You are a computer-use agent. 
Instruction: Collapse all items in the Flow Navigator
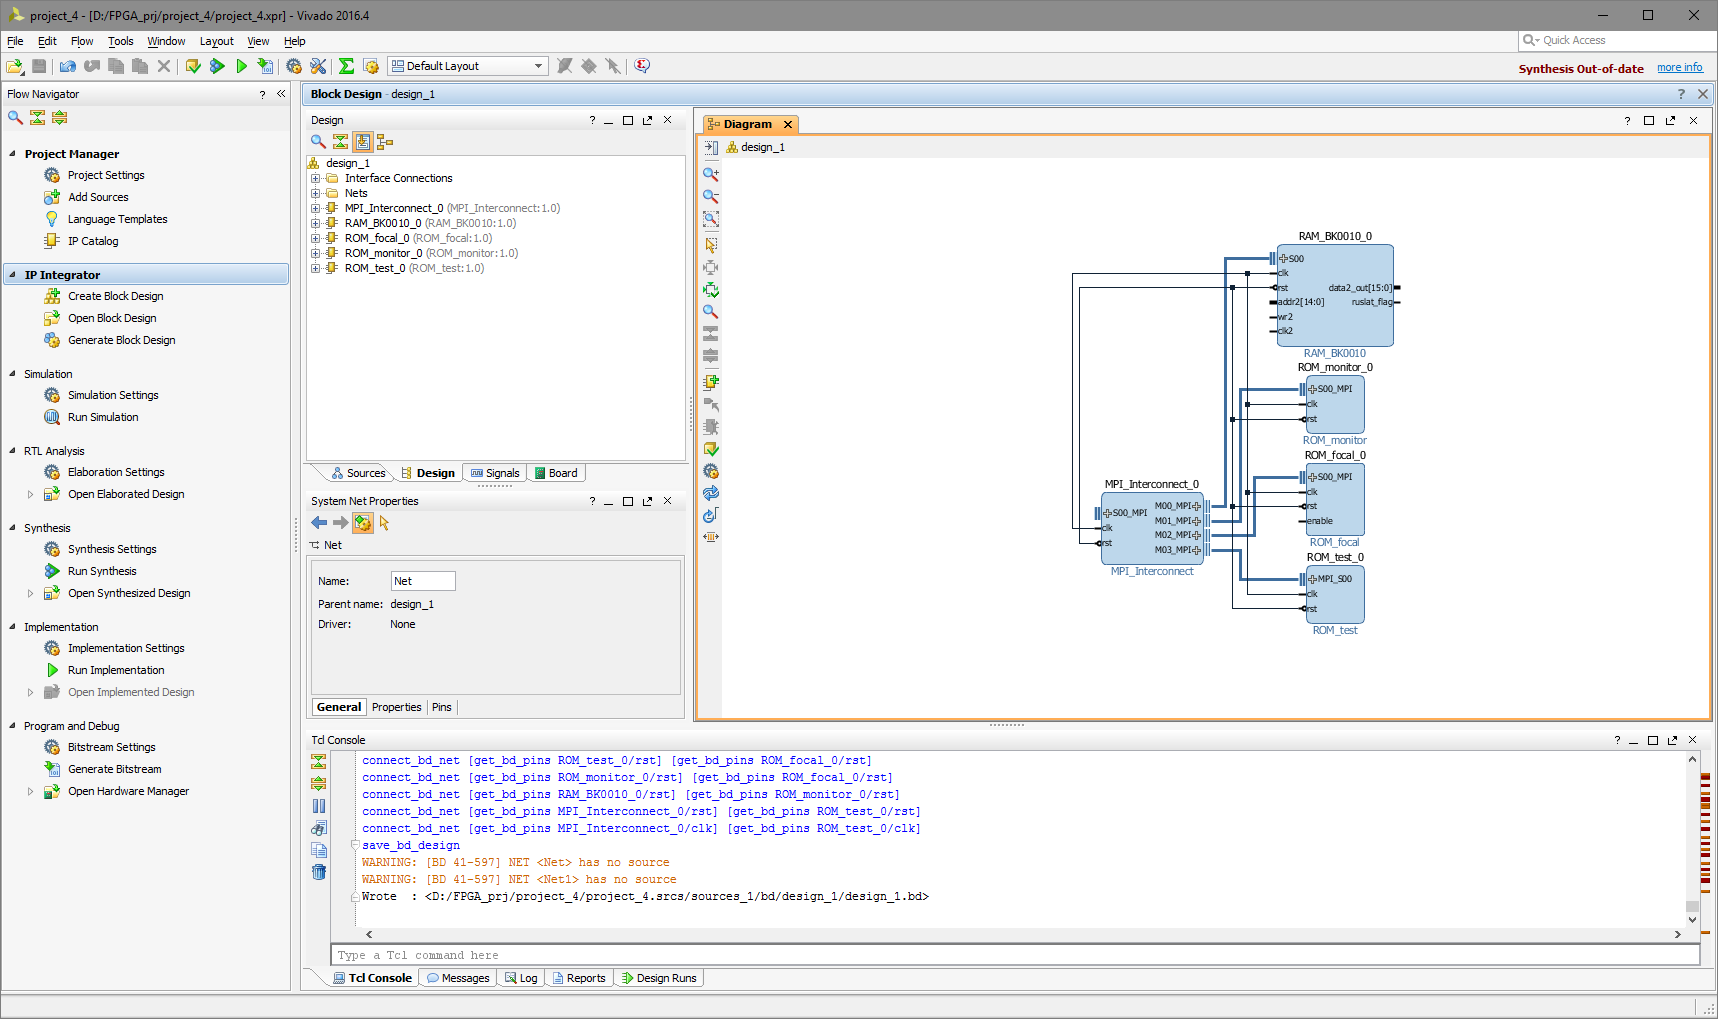[37, 118]
